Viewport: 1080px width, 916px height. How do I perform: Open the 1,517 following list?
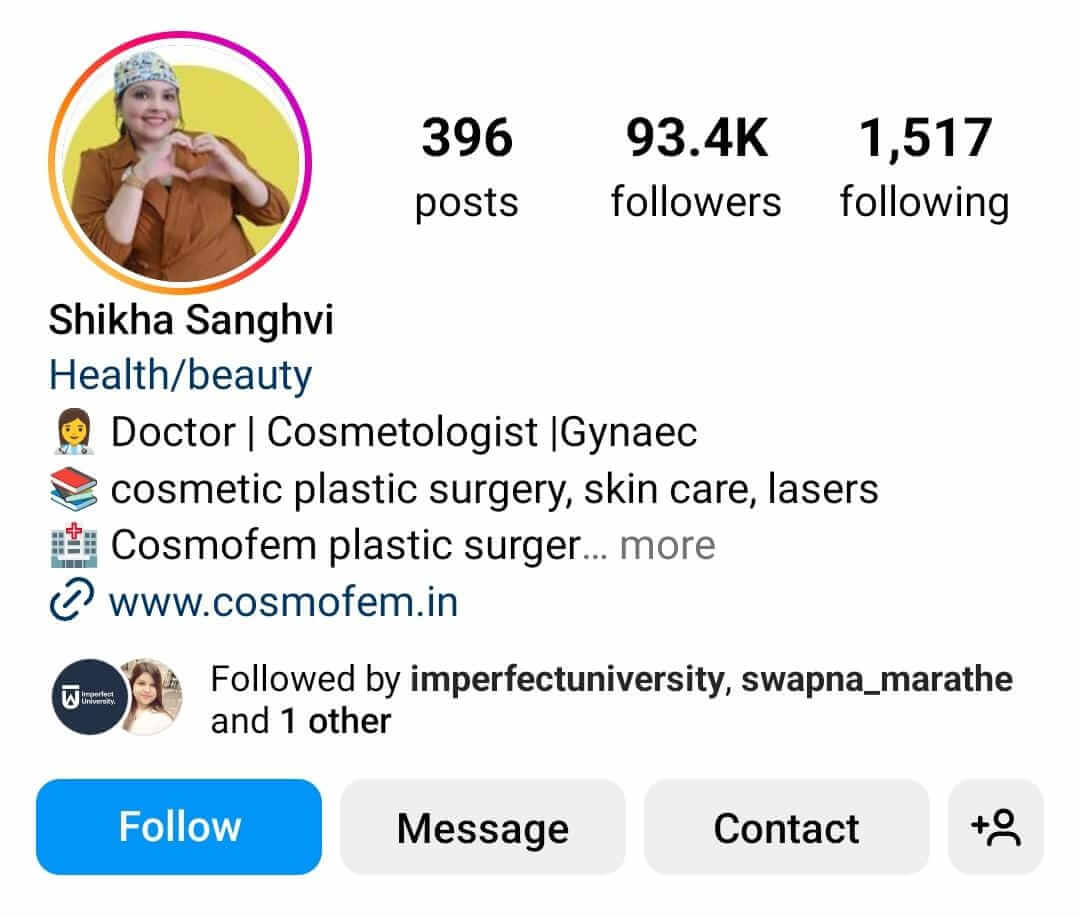925,167
